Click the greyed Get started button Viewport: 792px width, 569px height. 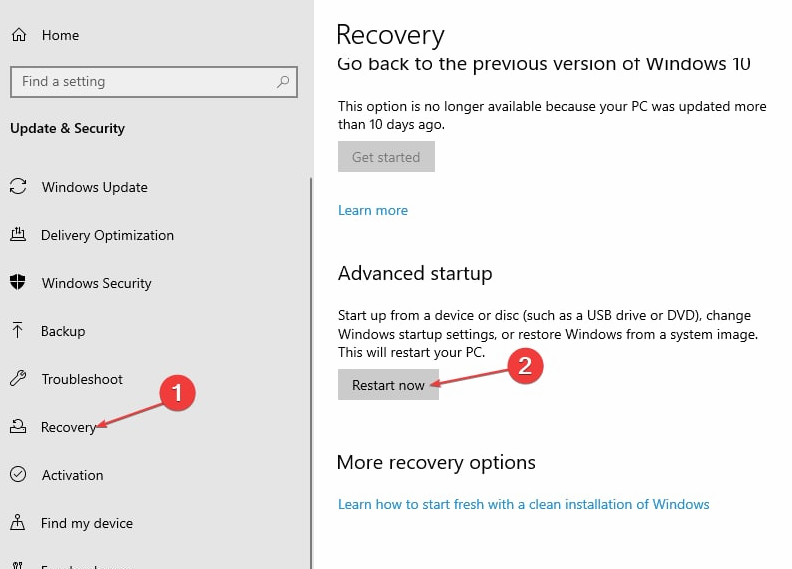point(386,157)
